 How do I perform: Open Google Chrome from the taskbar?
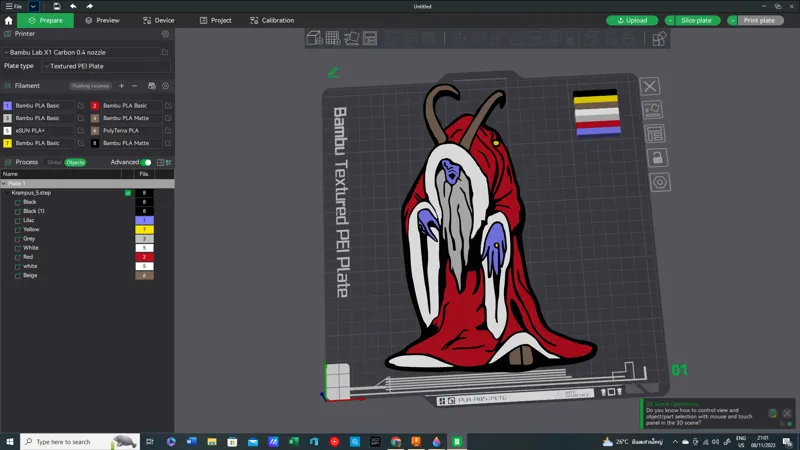click(x=395, y=441)
